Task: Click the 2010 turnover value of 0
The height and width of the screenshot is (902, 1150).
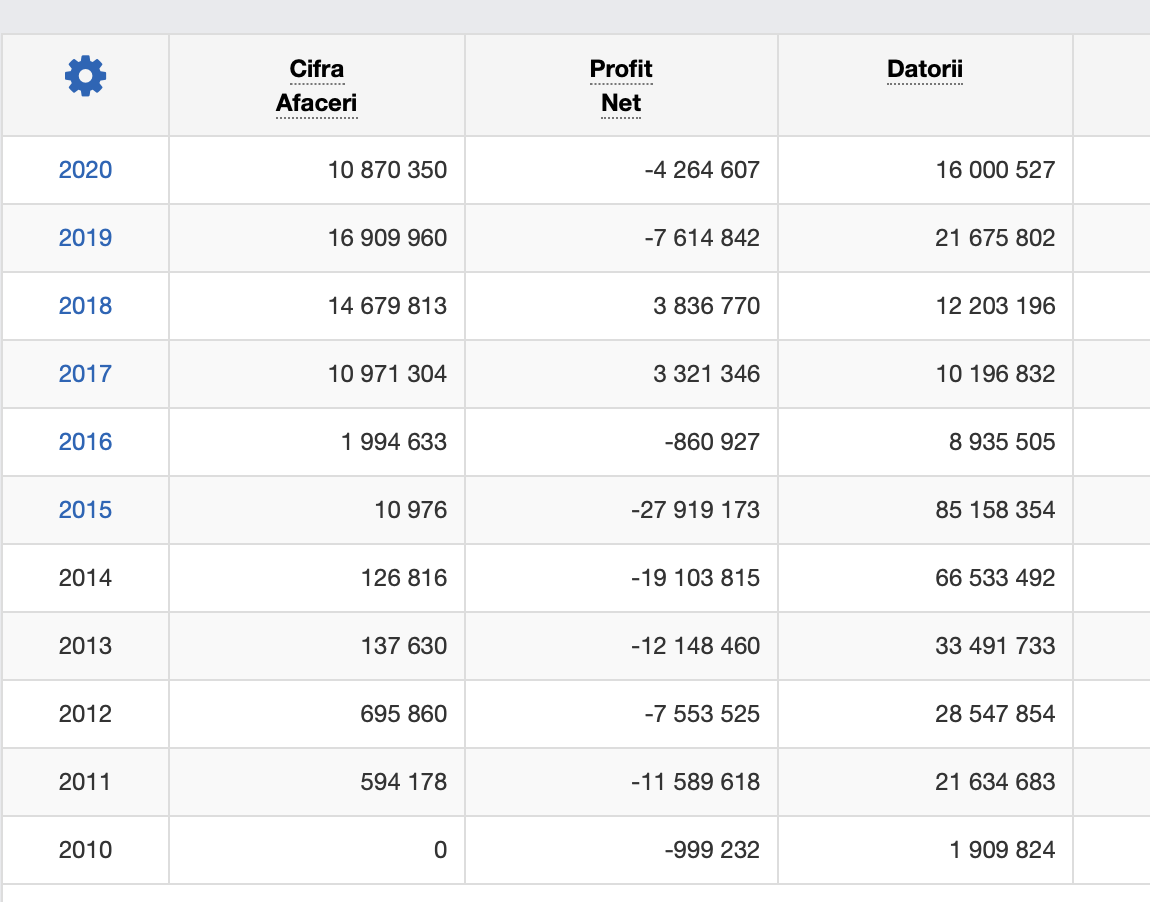Action: (x=440, y=850)
